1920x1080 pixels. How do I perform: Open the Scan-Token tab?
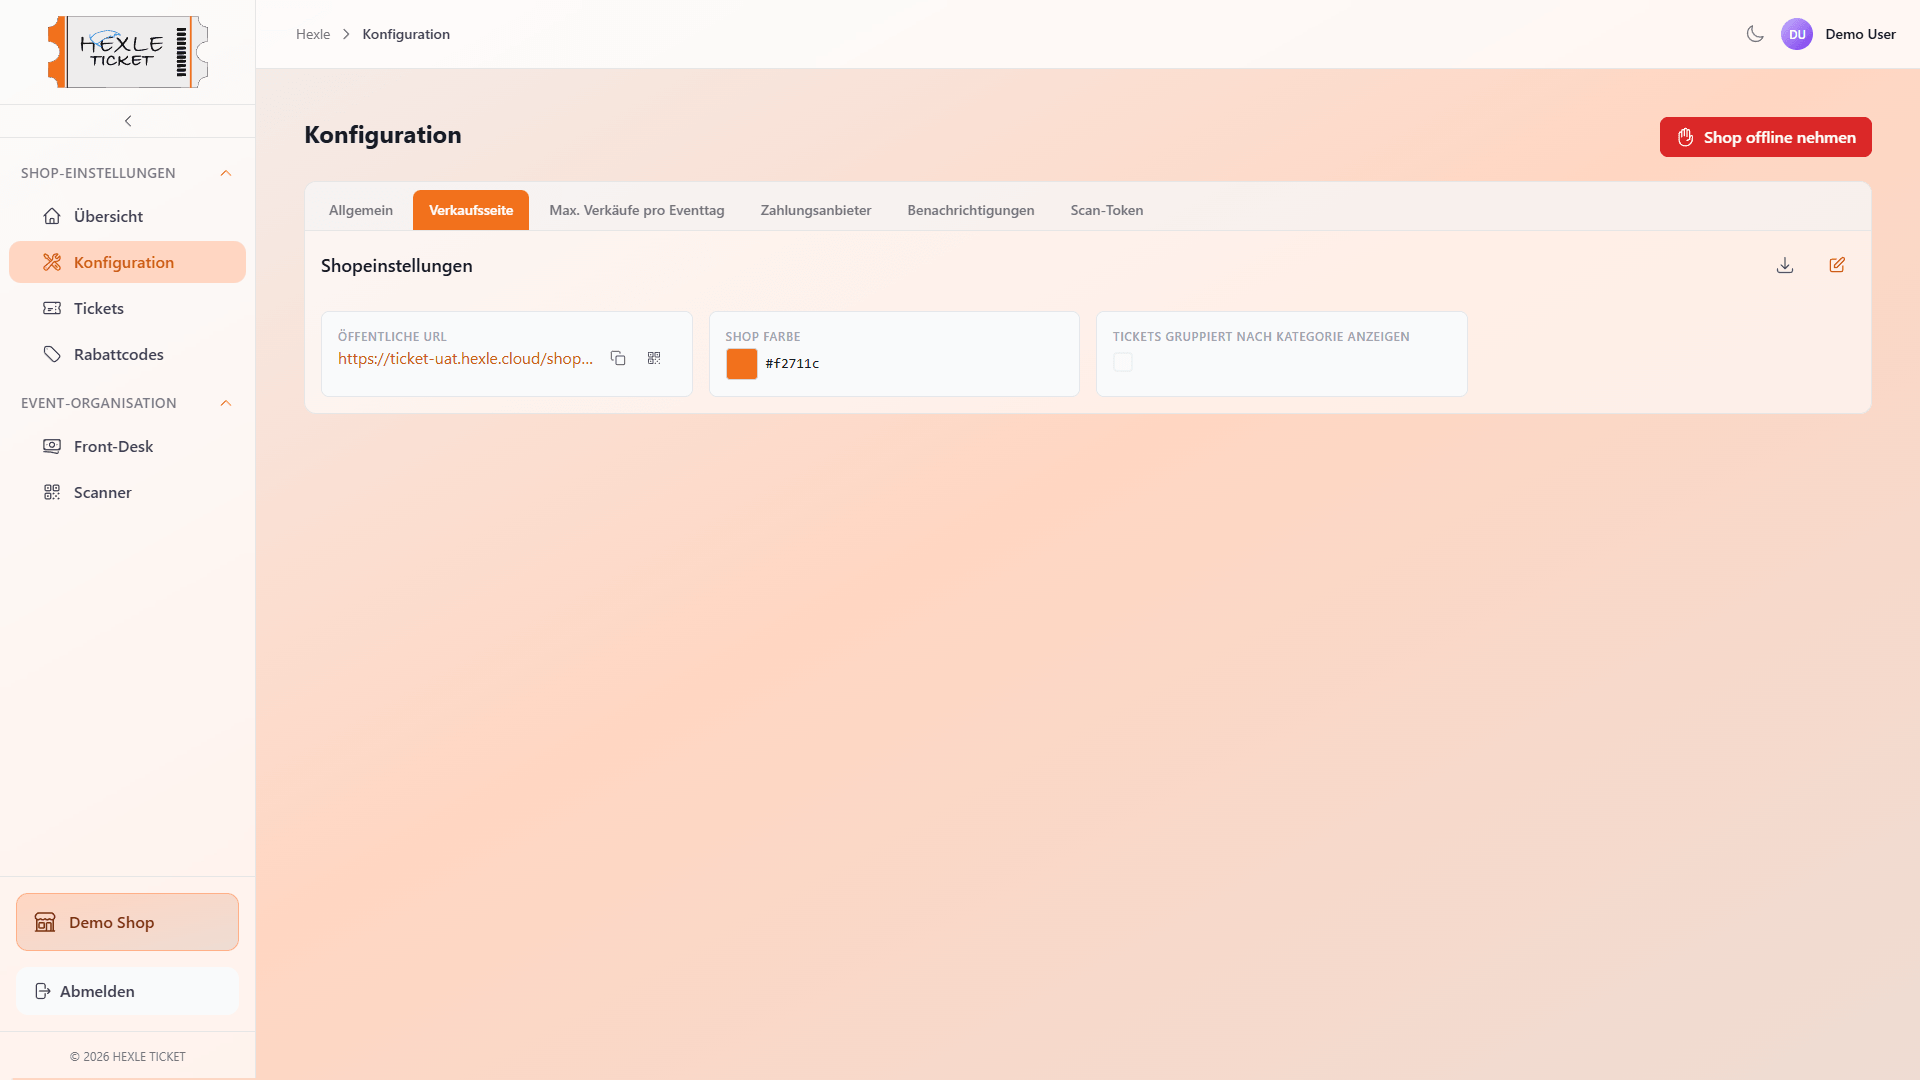(x=1106, y=210)
